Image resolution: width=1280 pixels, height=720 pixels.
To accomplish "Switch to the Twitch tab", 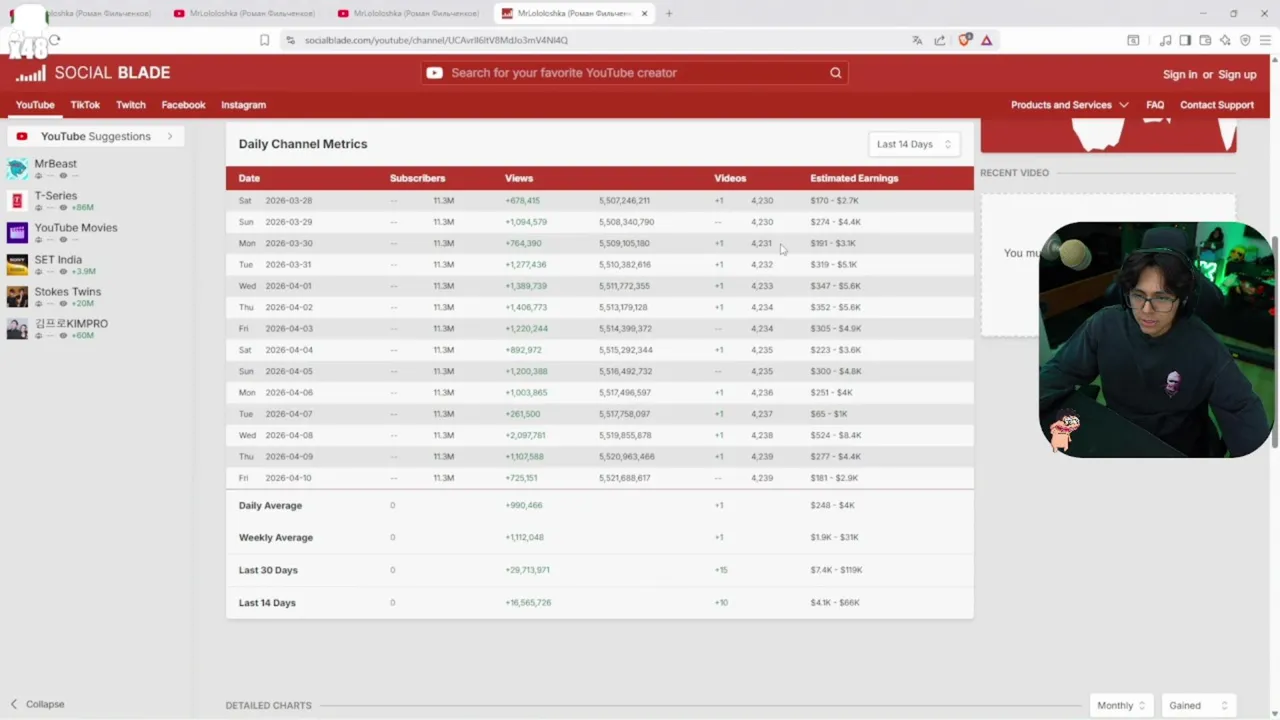I will pyautogui.click(x=131, y=105).
